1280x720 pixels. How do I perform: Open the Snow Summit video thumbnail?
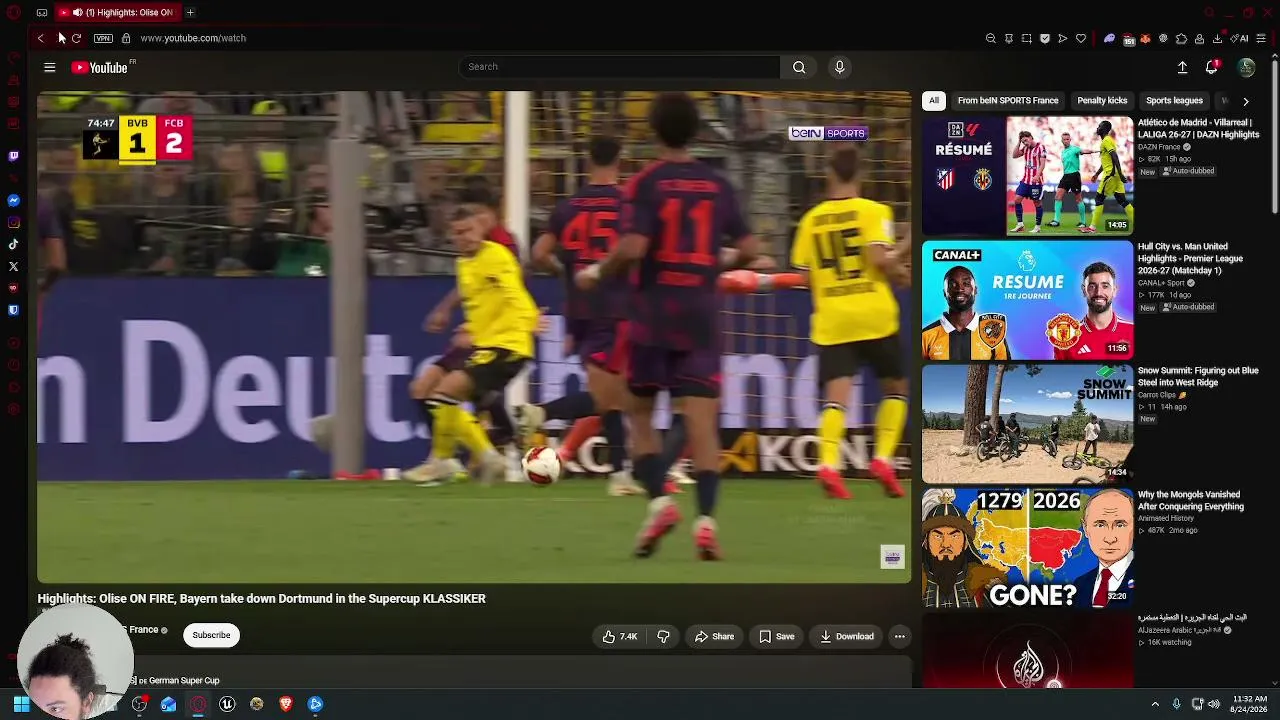1028,423
